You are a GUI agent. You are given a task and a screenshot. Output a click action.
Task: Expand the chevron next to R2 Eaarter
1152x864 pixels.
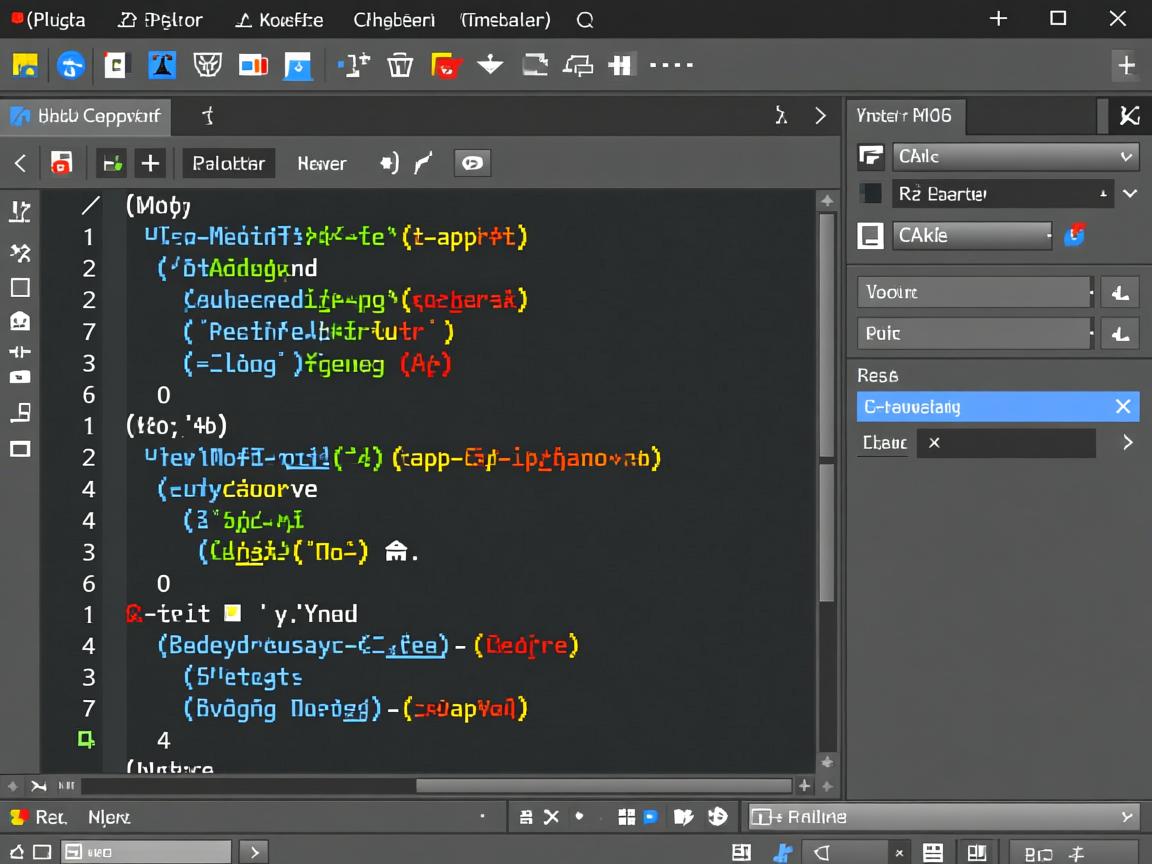[x=1130, y=194]
